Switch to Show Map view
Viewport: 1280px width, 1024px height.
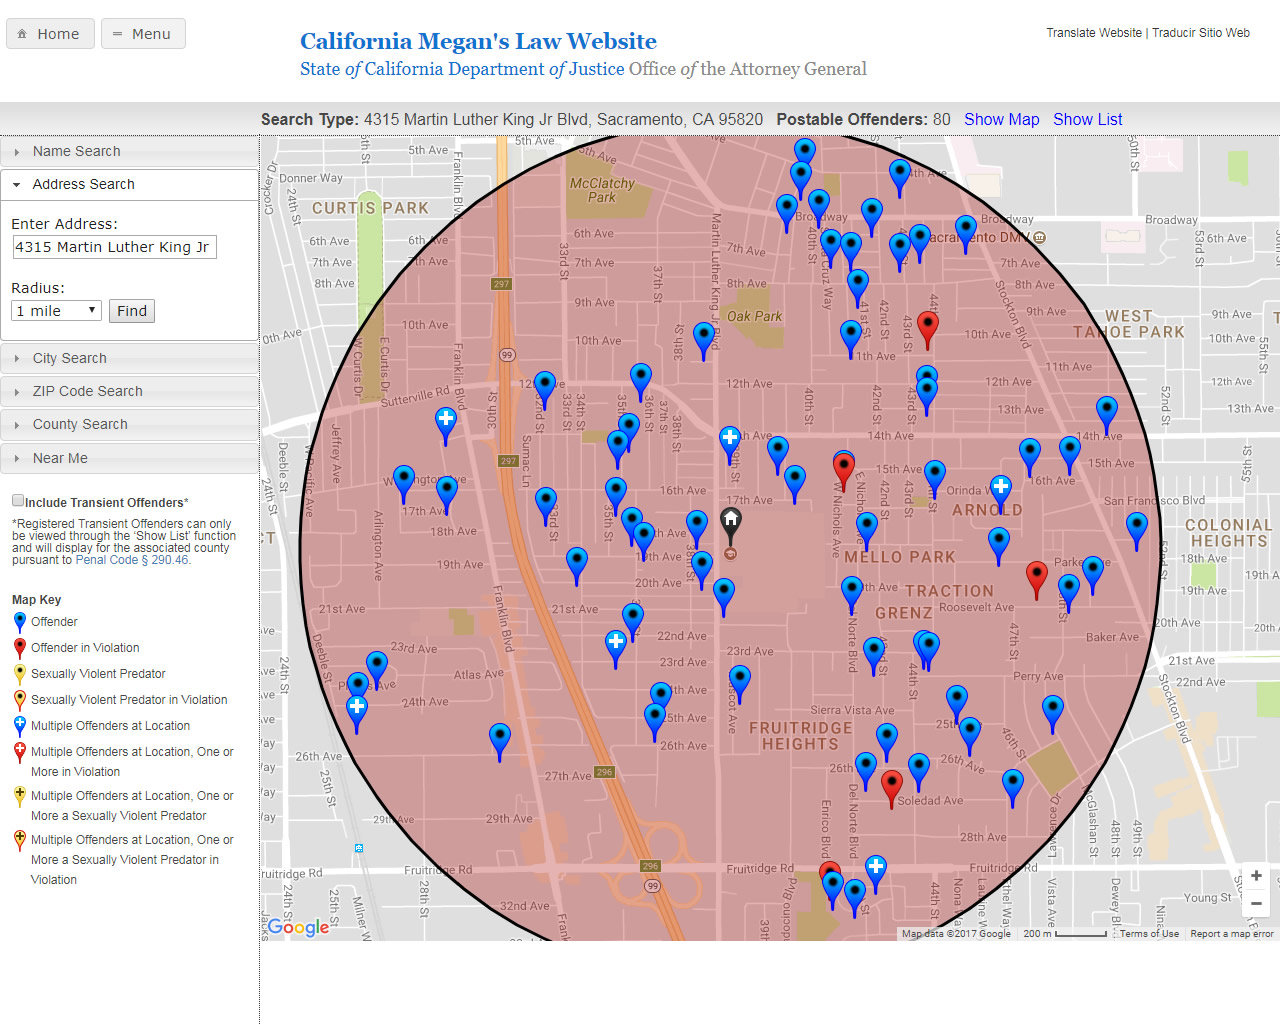coord(1002,119)
